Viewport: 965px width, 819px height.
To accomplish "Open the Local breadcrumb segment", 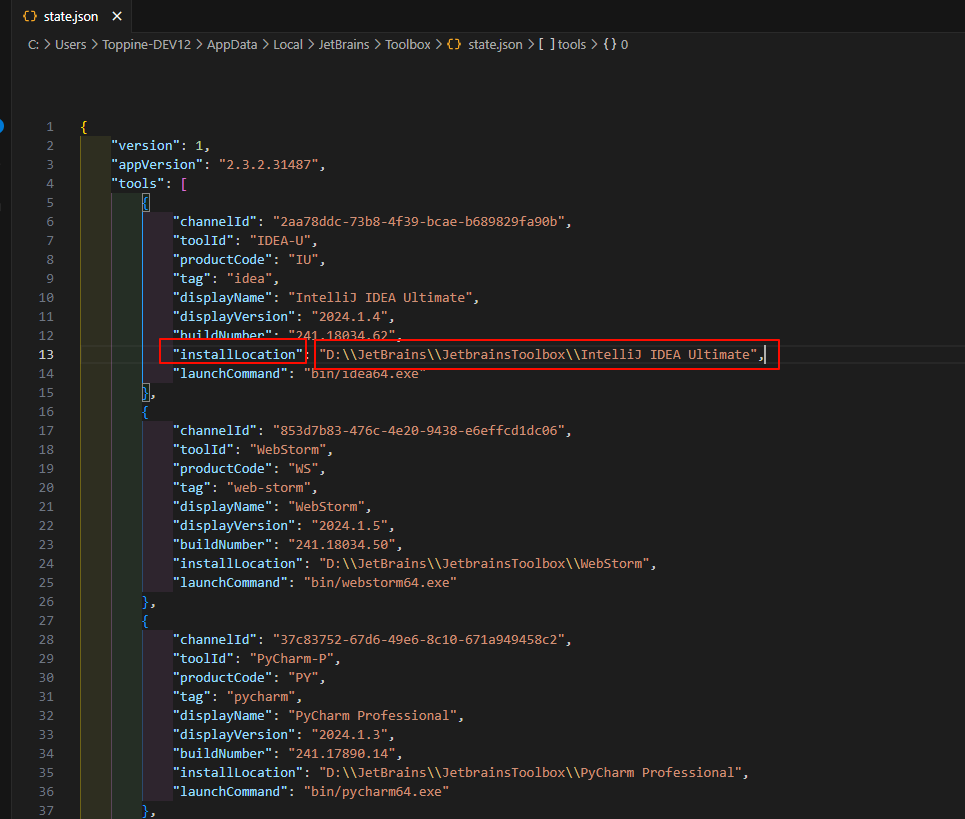I will [288, 45].
